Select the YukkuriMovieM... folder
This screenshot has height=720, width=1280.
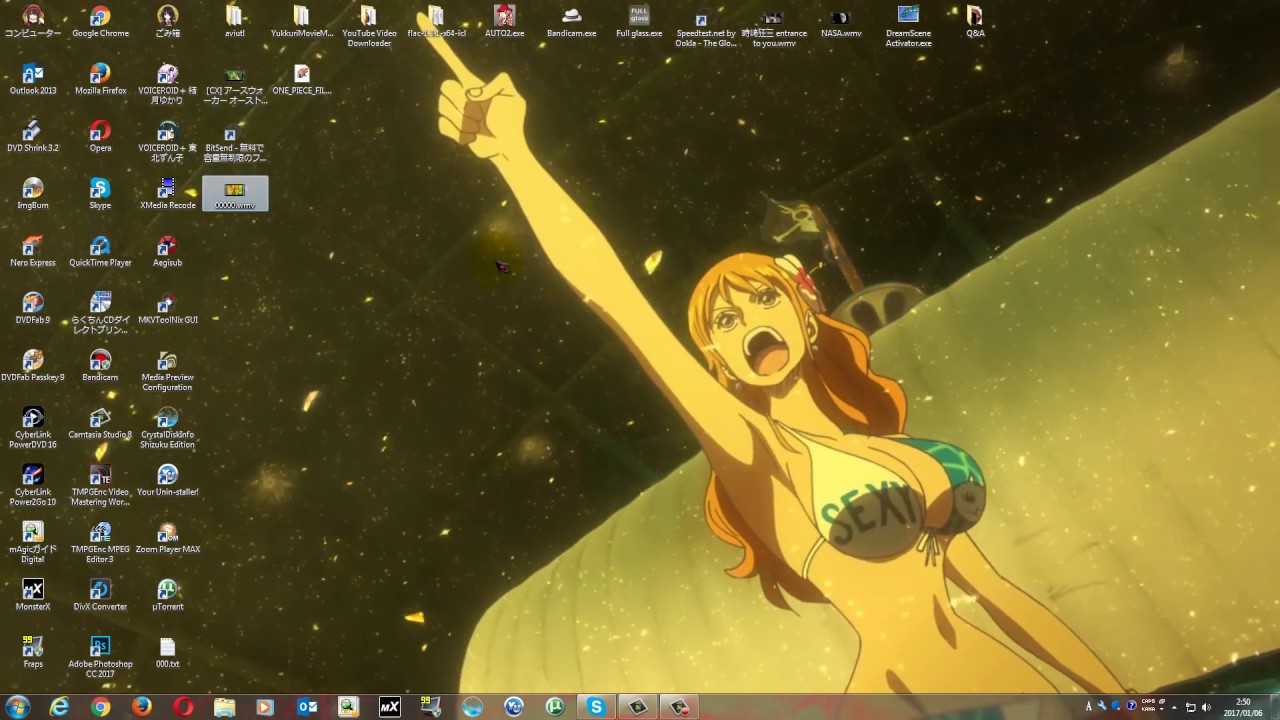coord(302,22)
